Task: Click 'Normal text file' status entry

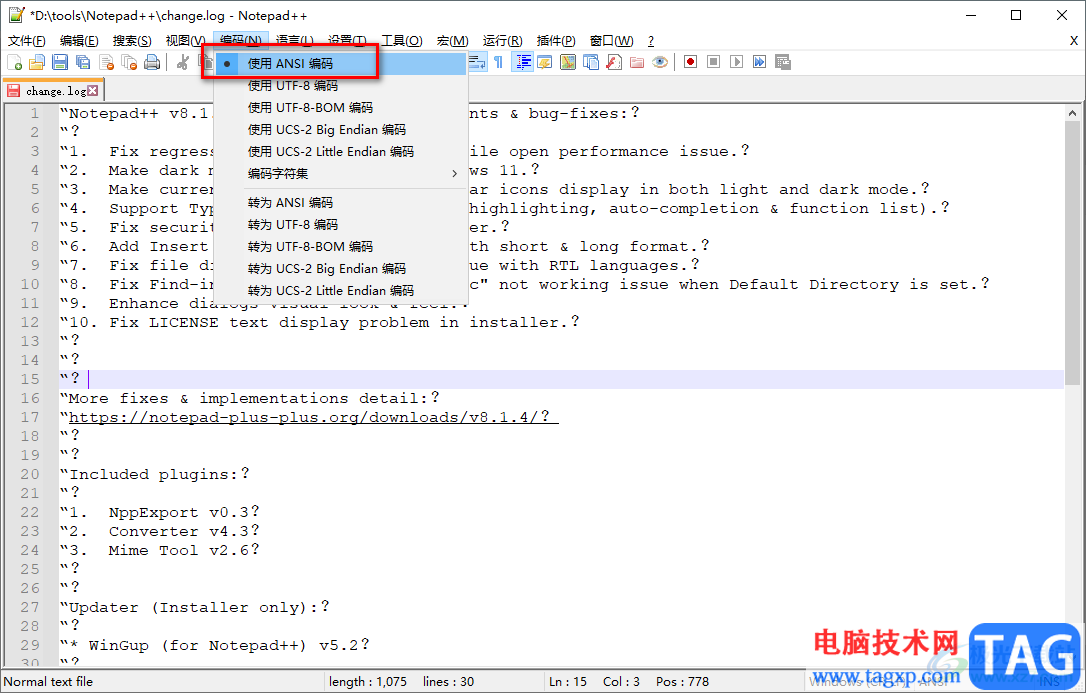Action: click(x=48, y=681)
